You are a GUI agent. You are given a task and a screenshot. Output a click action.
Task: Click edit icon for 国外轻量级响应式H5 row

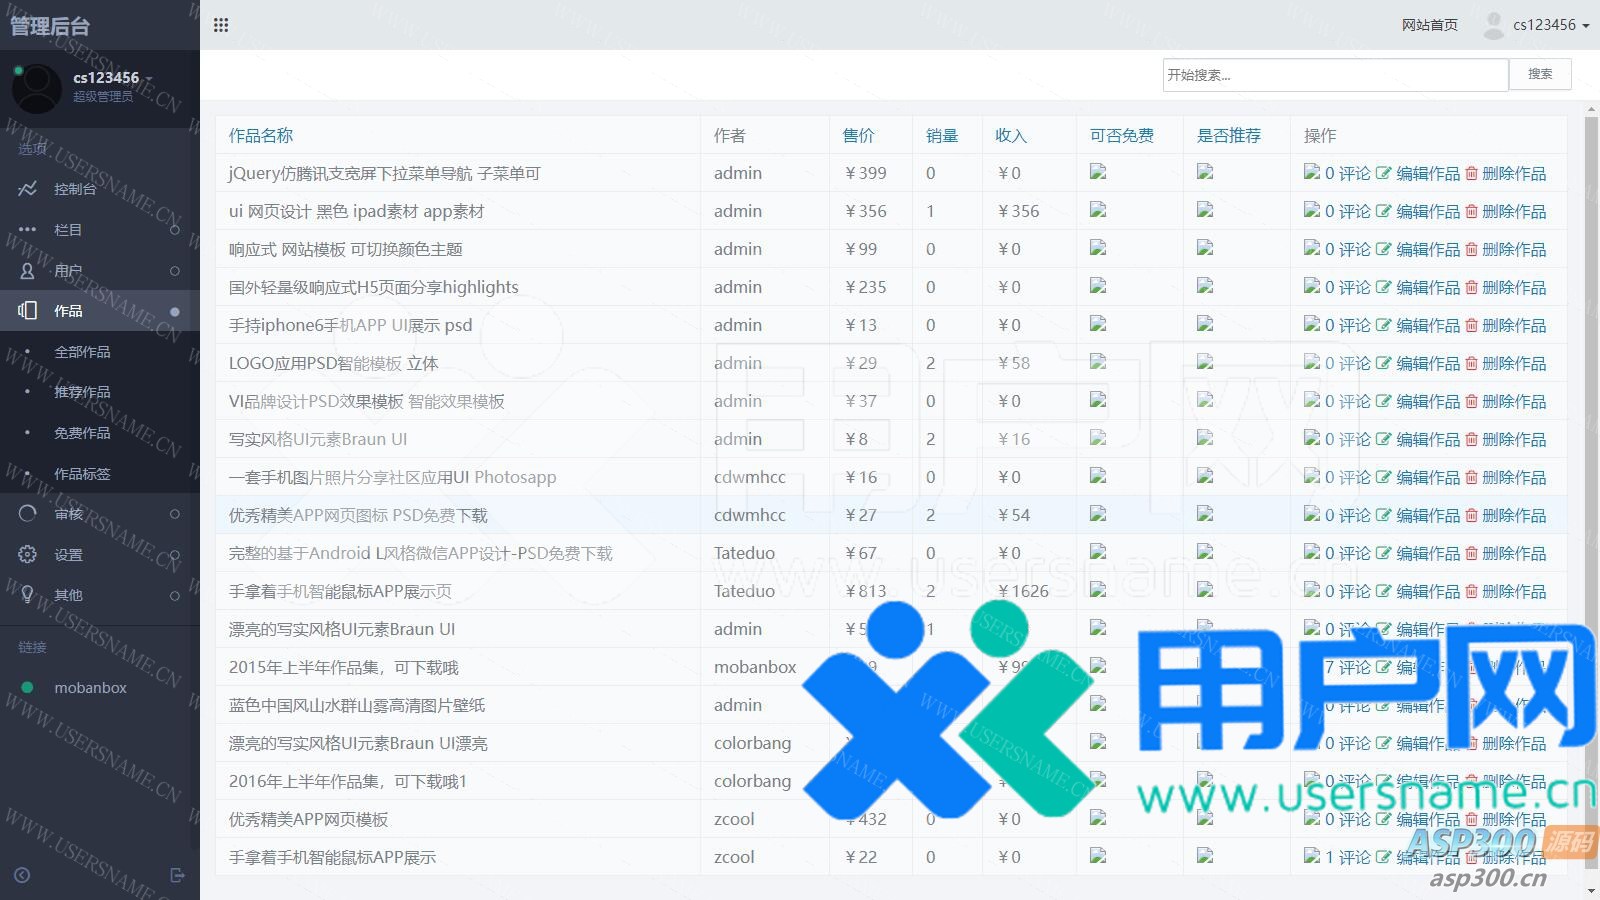(1383, 287)
